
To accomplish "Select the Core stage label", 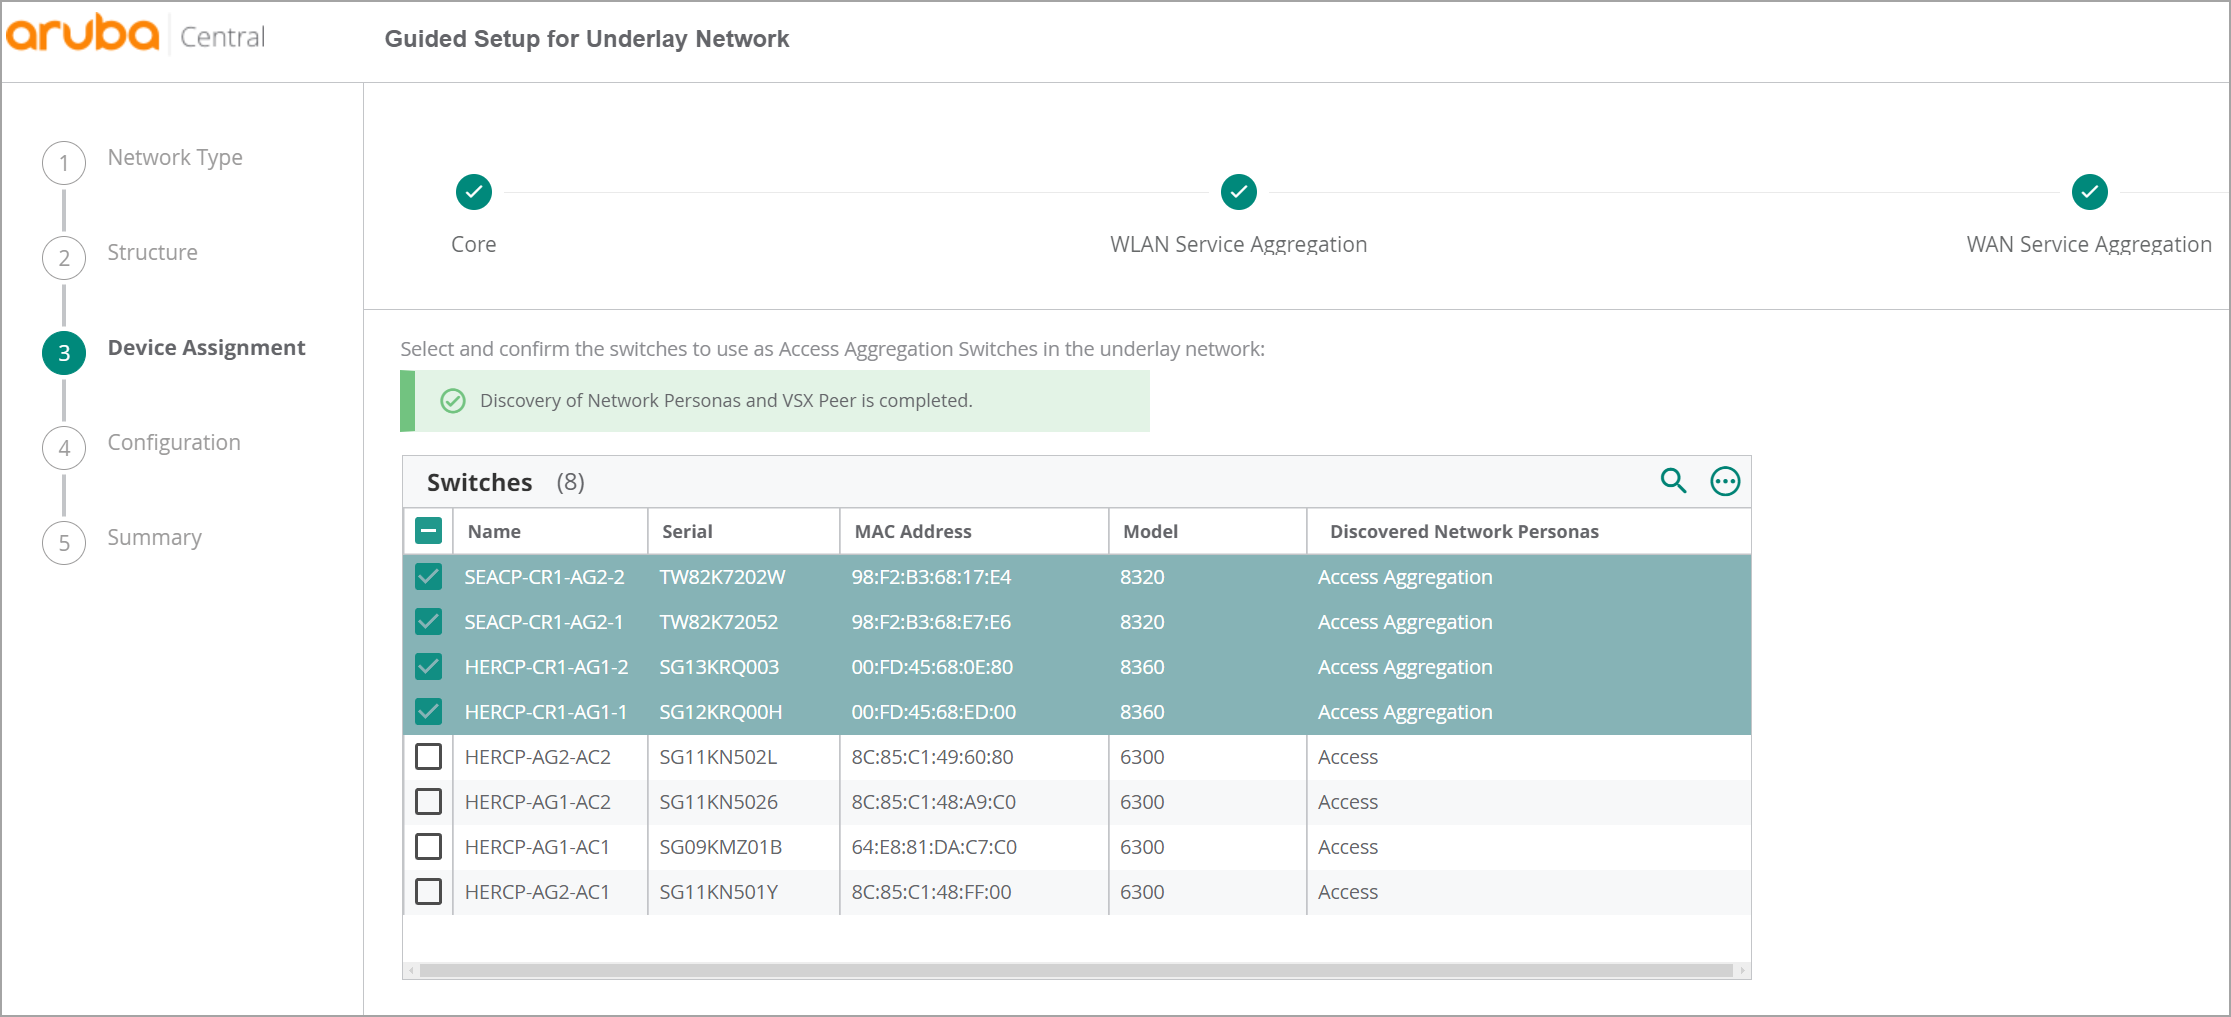I will click(473, 244).
